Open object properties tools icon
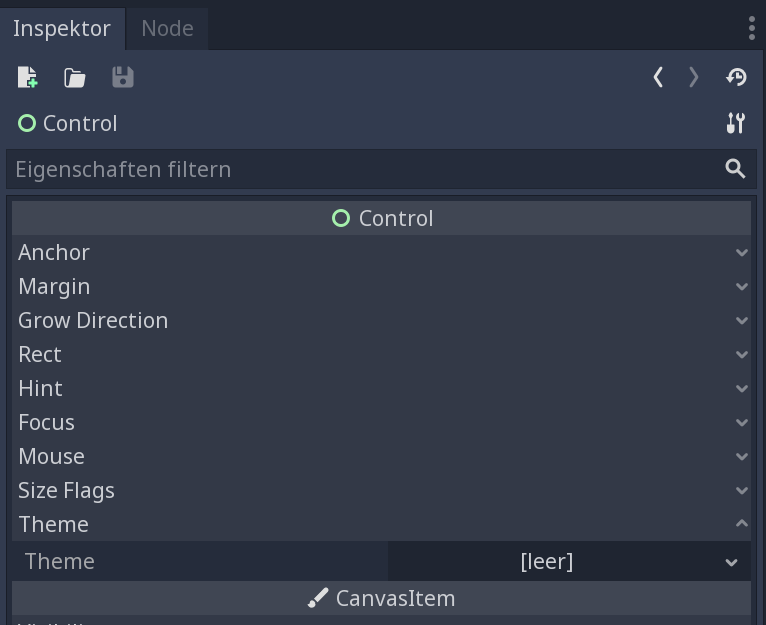 (x=735, y=123)
